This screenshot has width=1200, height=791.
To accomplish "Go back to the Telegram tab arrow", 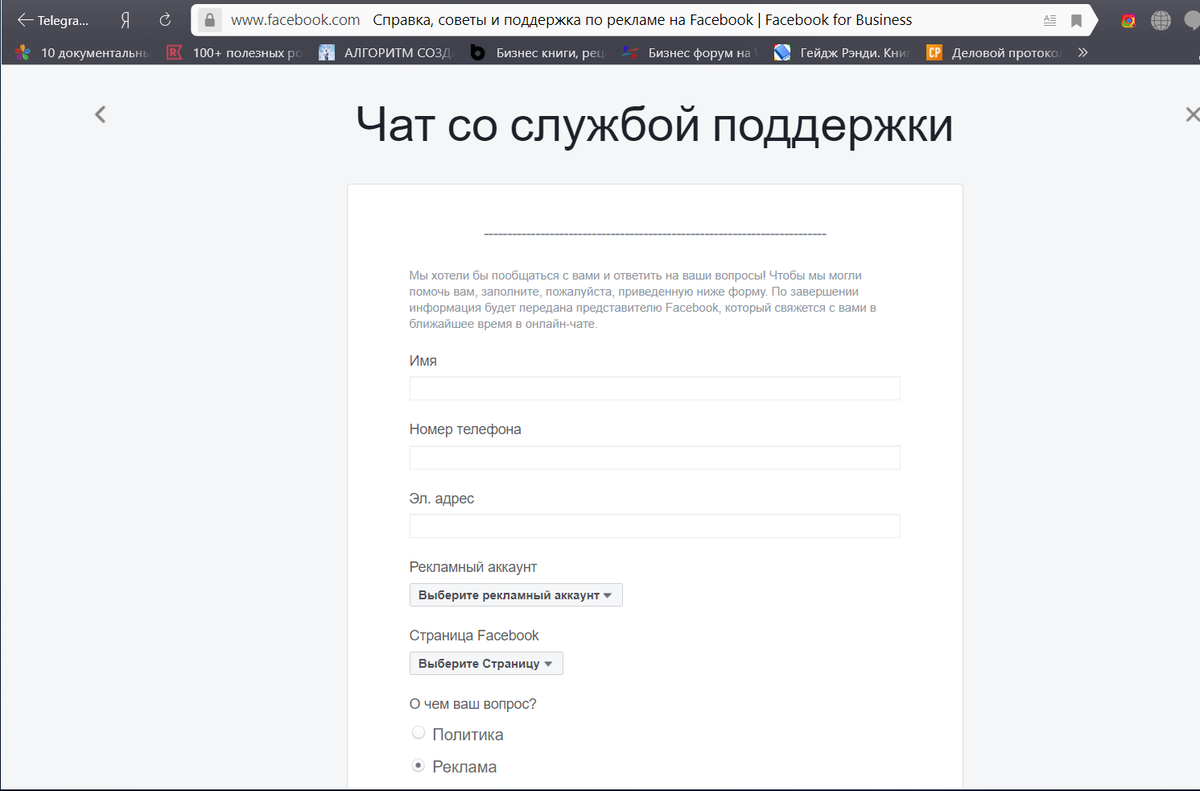I will click(x=25, y=20).
